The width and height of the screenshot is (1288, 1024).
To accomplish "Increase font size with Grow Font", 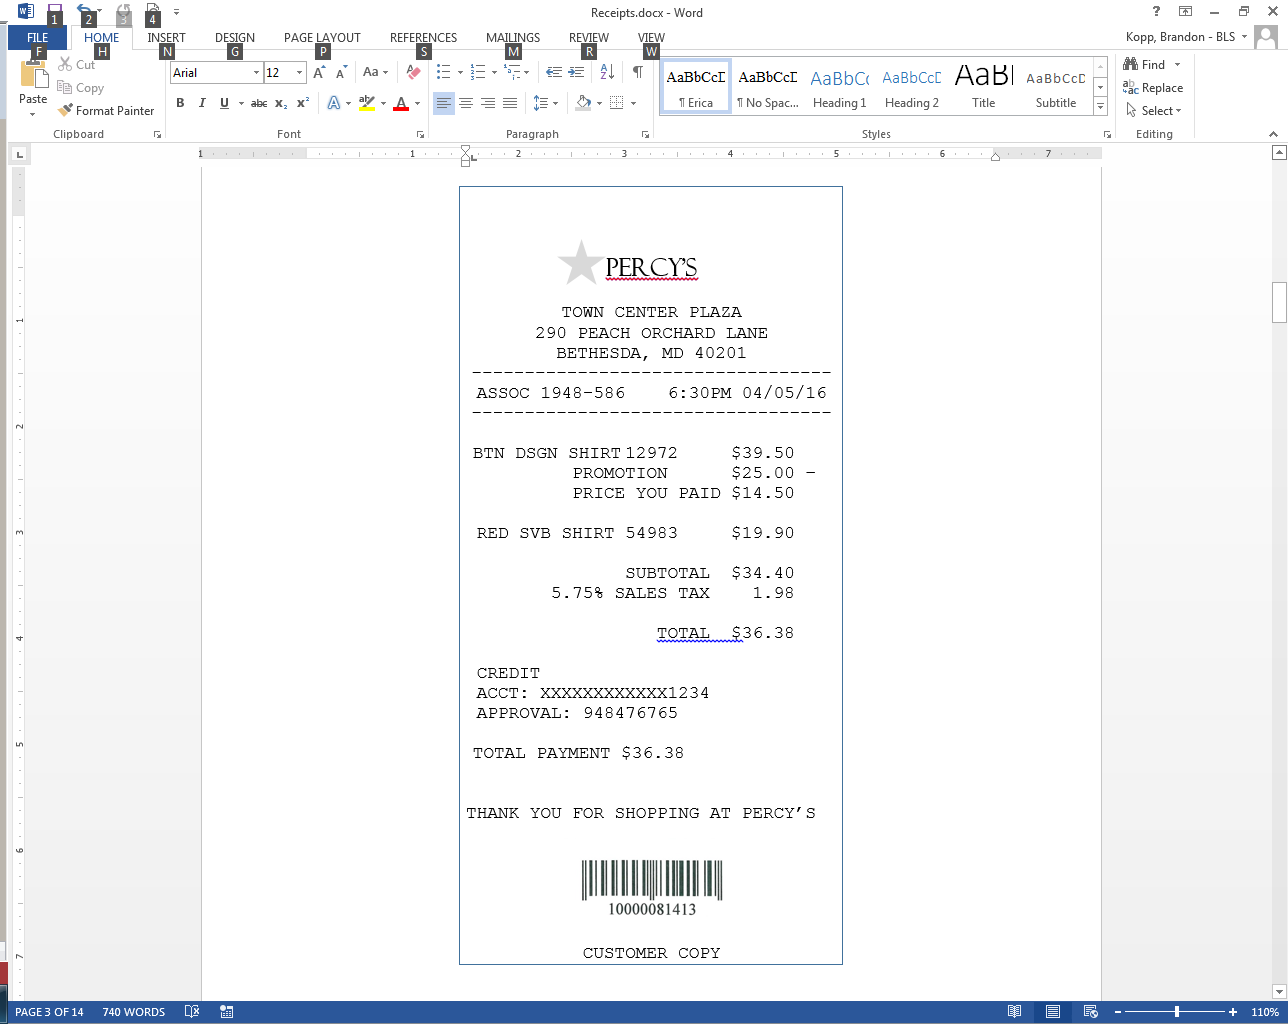I will pos(320,72).
